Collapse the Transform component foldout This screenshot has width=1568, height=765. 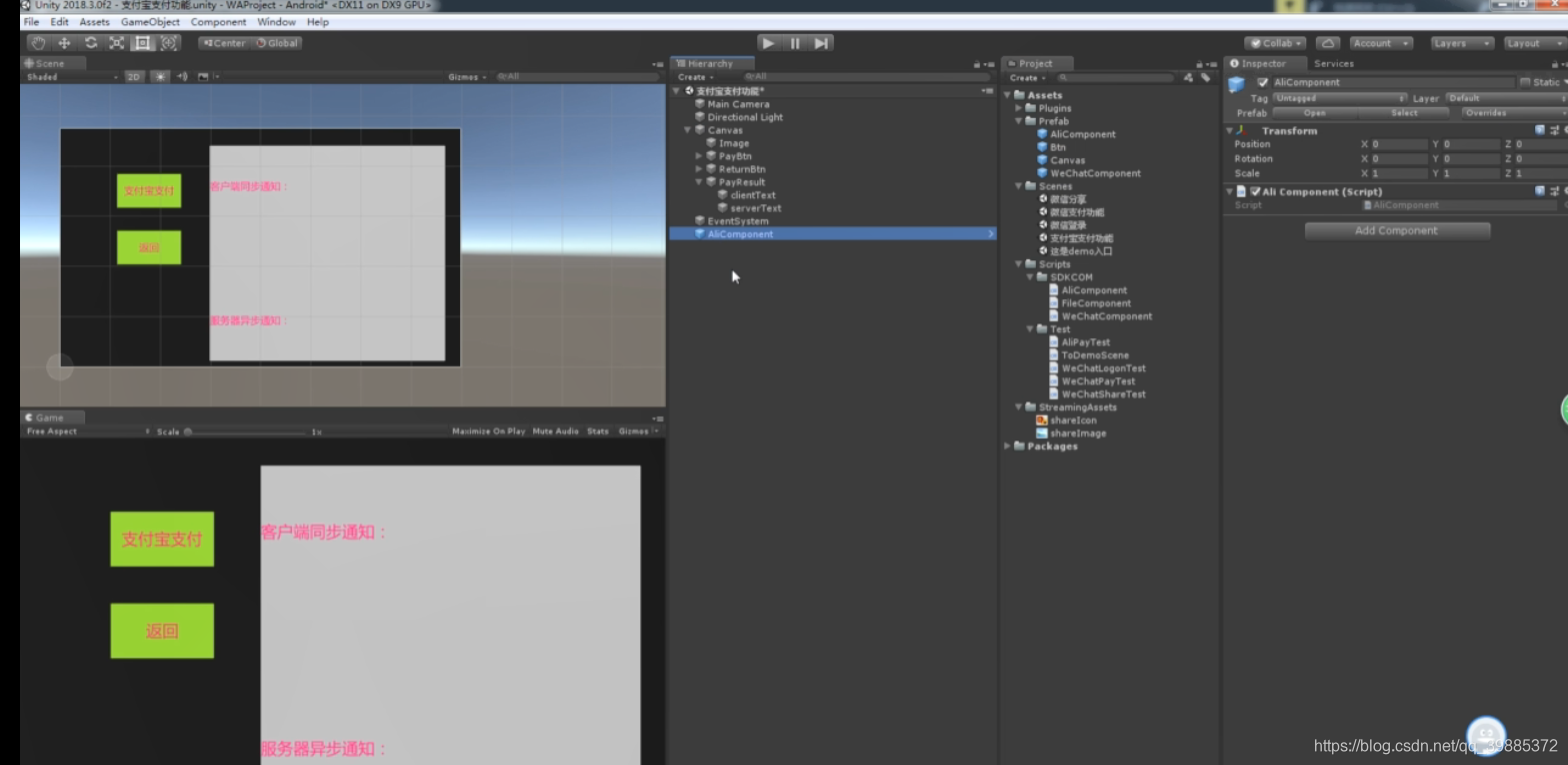click(1229, 130)
